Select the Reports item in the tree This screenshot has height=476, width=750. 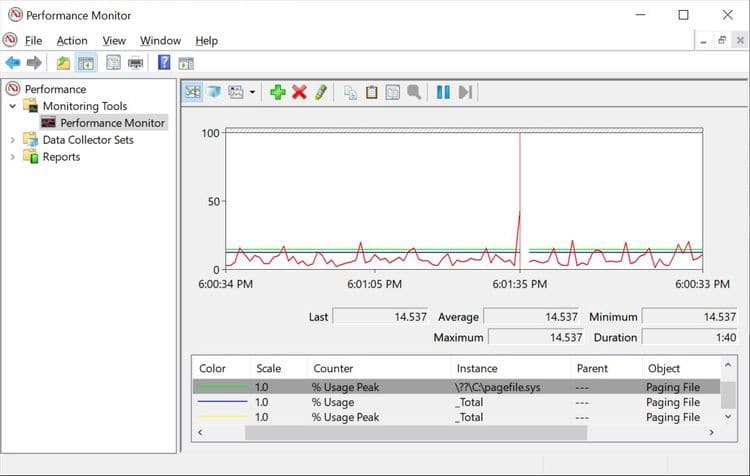(61, 157)
